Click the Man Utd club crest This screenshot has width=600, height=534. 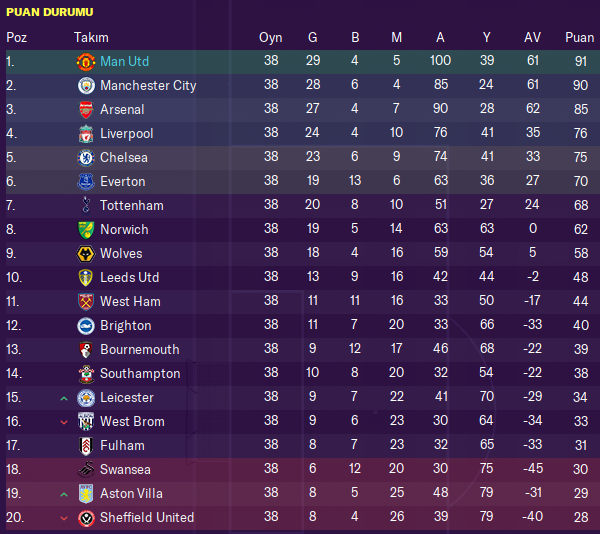[85, 61]
